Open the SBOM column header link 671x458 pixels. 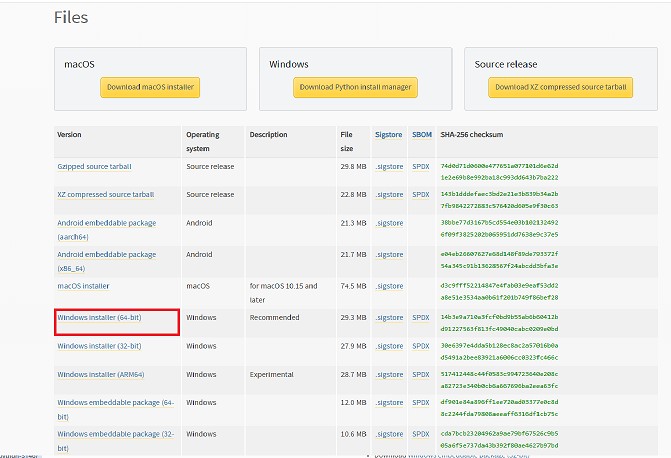coord(422,134)
